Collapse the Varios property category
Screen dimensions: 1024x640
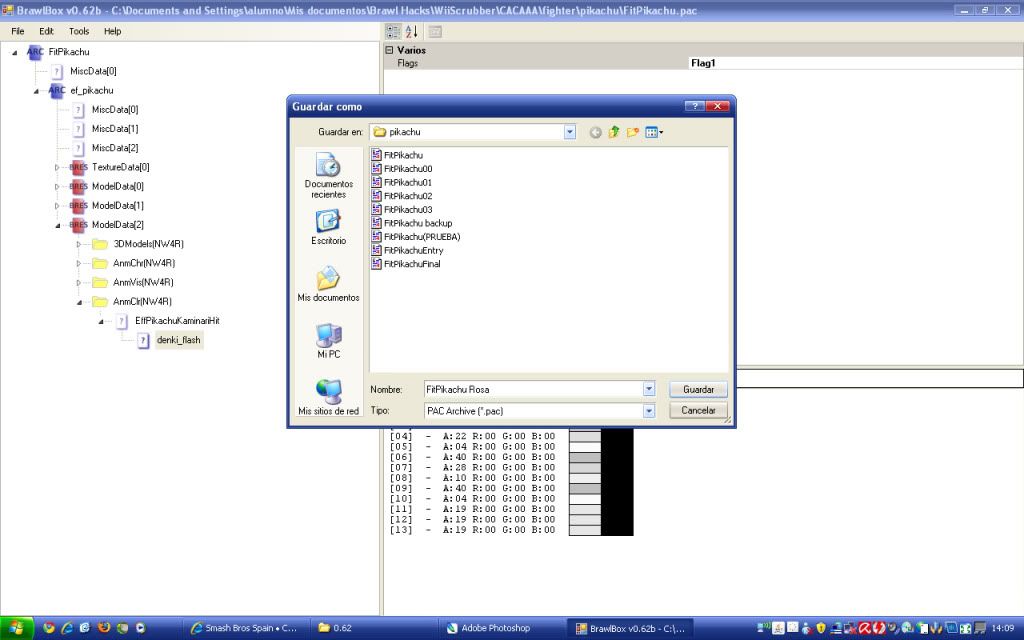pos(389,50)
